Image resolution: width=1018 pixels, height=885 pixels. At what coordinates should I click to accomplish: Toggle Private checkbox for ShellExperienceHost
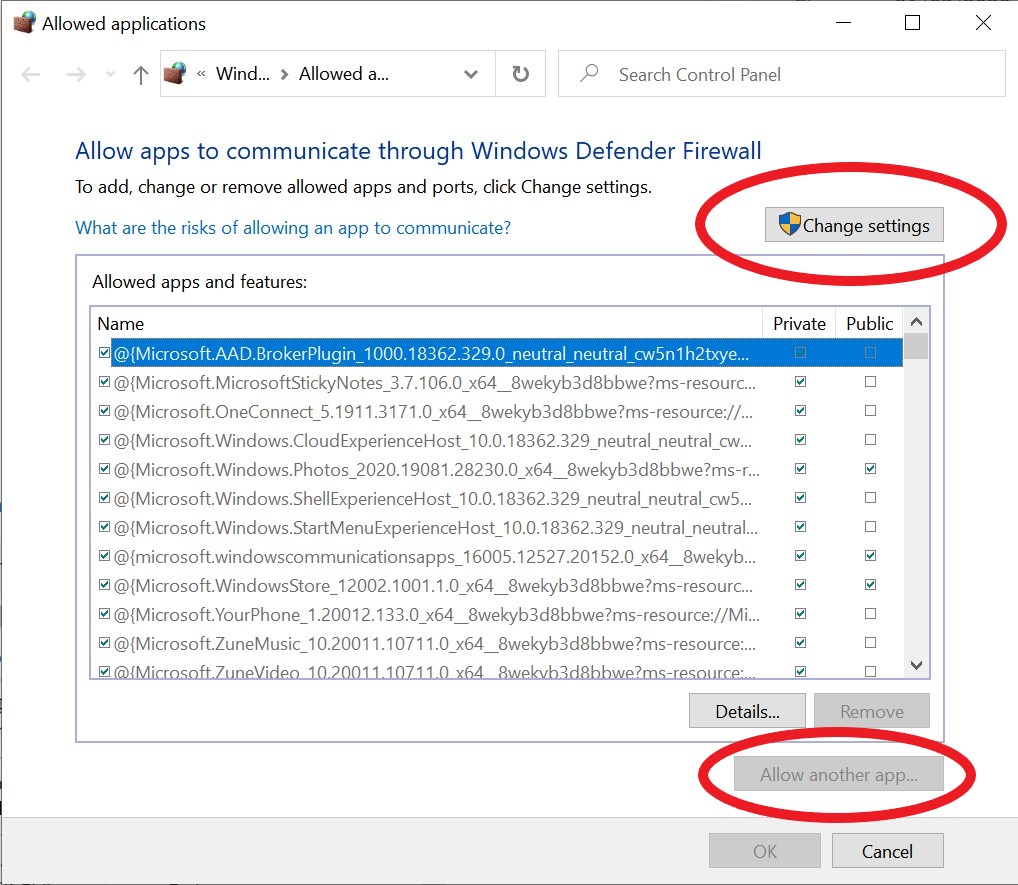801,497
